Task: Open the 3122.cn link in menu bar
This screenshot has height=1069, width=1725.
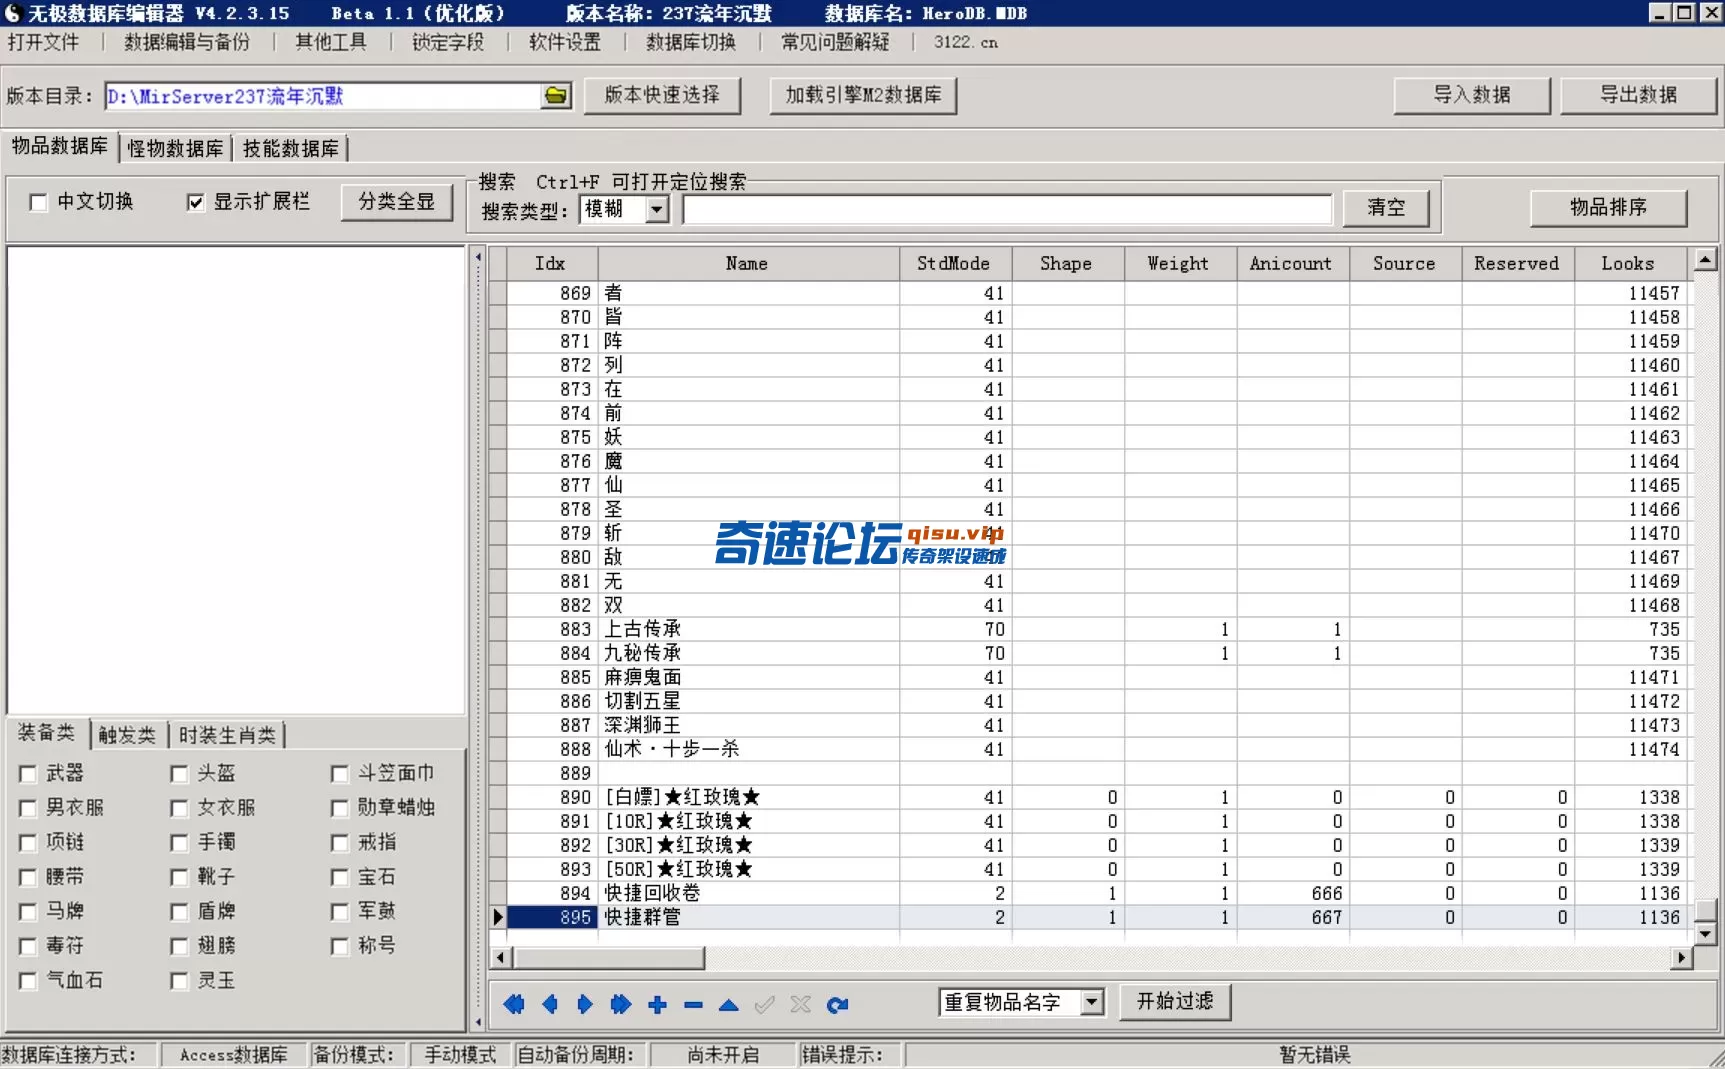Action: point(965,42)
